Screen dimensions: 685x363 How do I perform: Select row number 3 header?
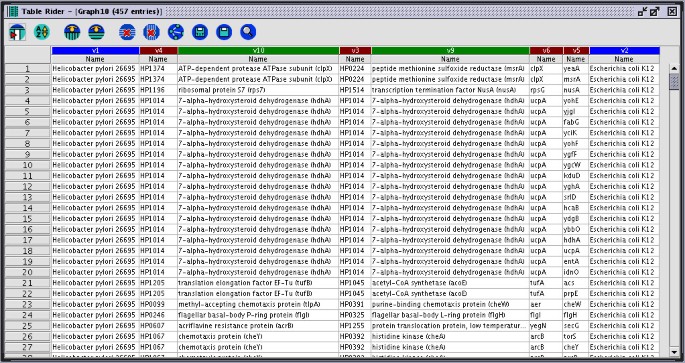pos(28,90)
